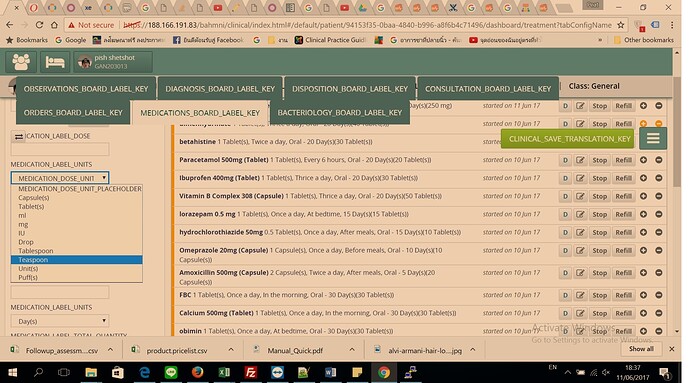The width and height of the screenshot is (690, 383).
Task: Open FileZilla from the taskbar
Action: coord(250,372)
